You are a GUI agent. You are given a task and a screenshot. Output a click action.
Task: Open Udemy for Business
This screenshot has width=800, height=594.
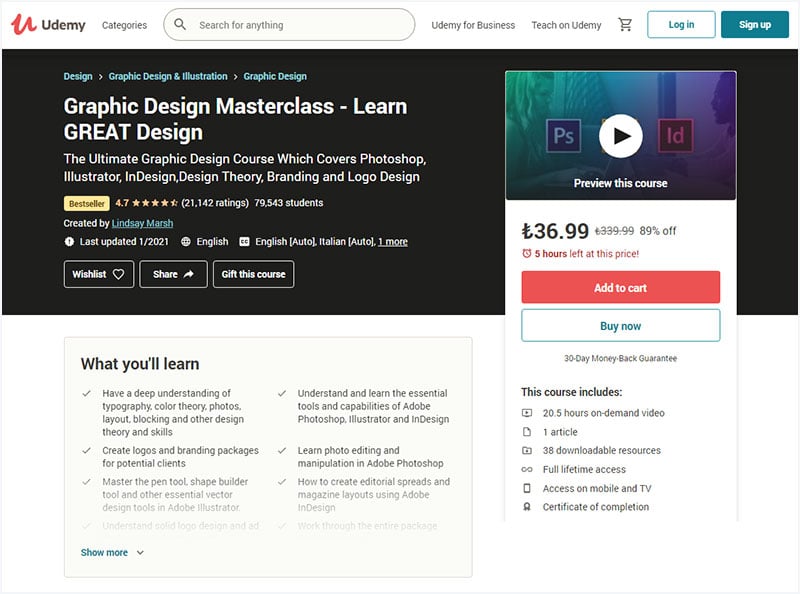click(473, 25)
